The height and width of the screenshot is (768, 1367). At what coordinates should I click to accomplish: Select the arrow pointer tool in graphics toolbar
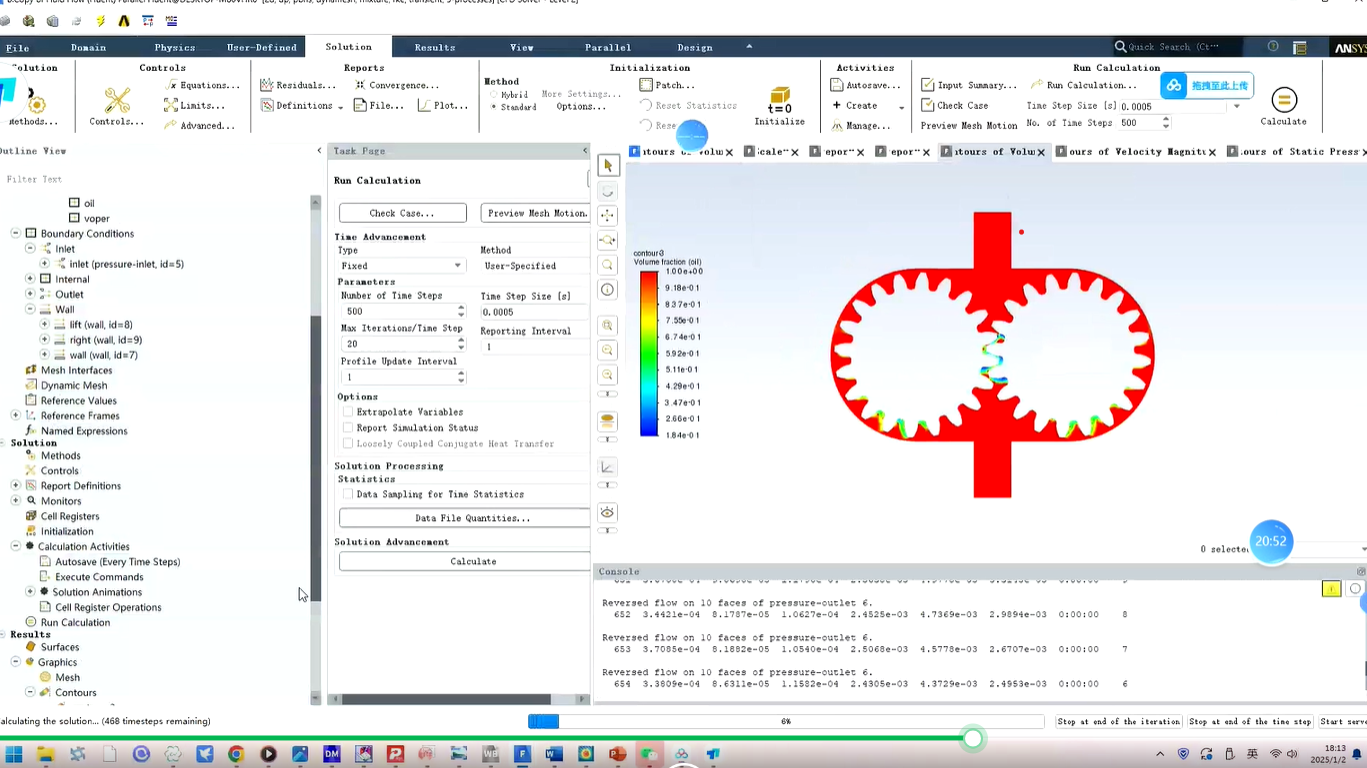[608, 166]
